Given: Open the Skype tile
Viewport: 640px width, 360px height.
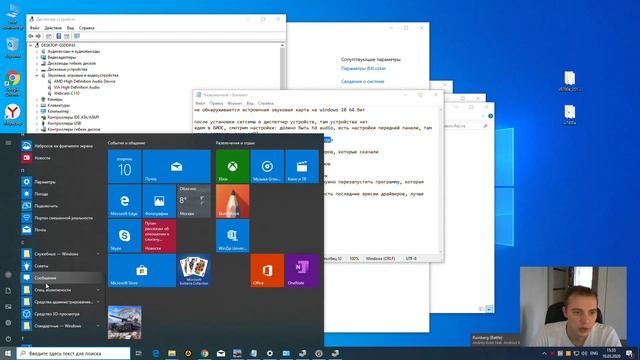Looking at the screenshot, I should click(x=124, y=236).
